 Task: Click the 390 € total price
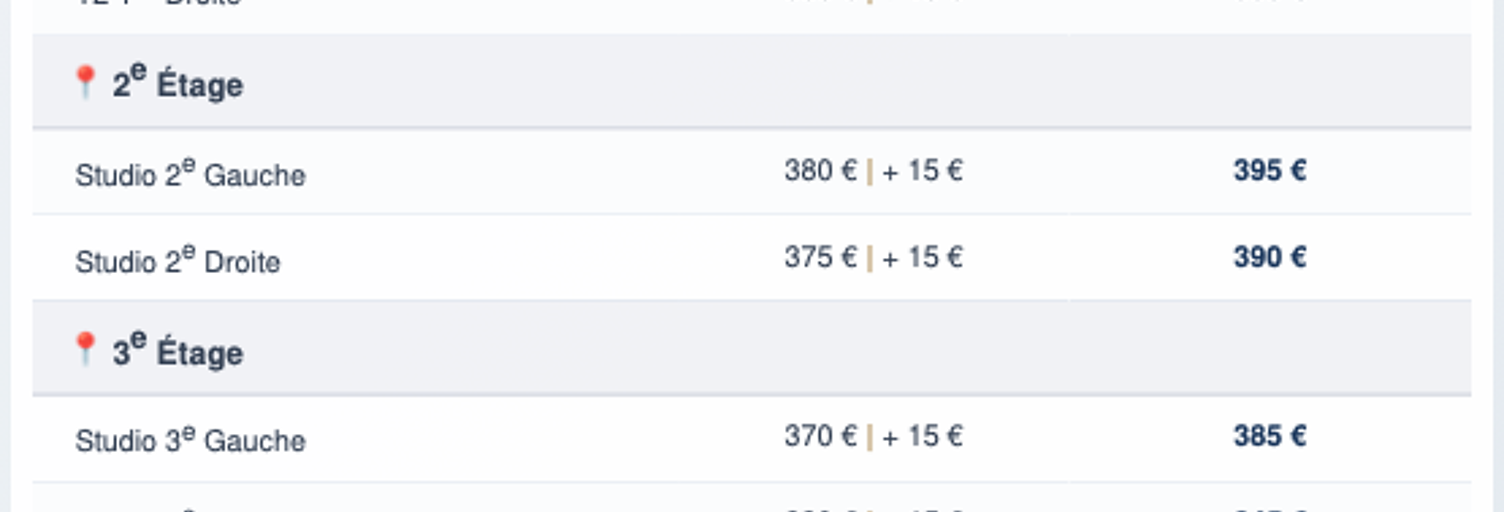(1270, 258)
